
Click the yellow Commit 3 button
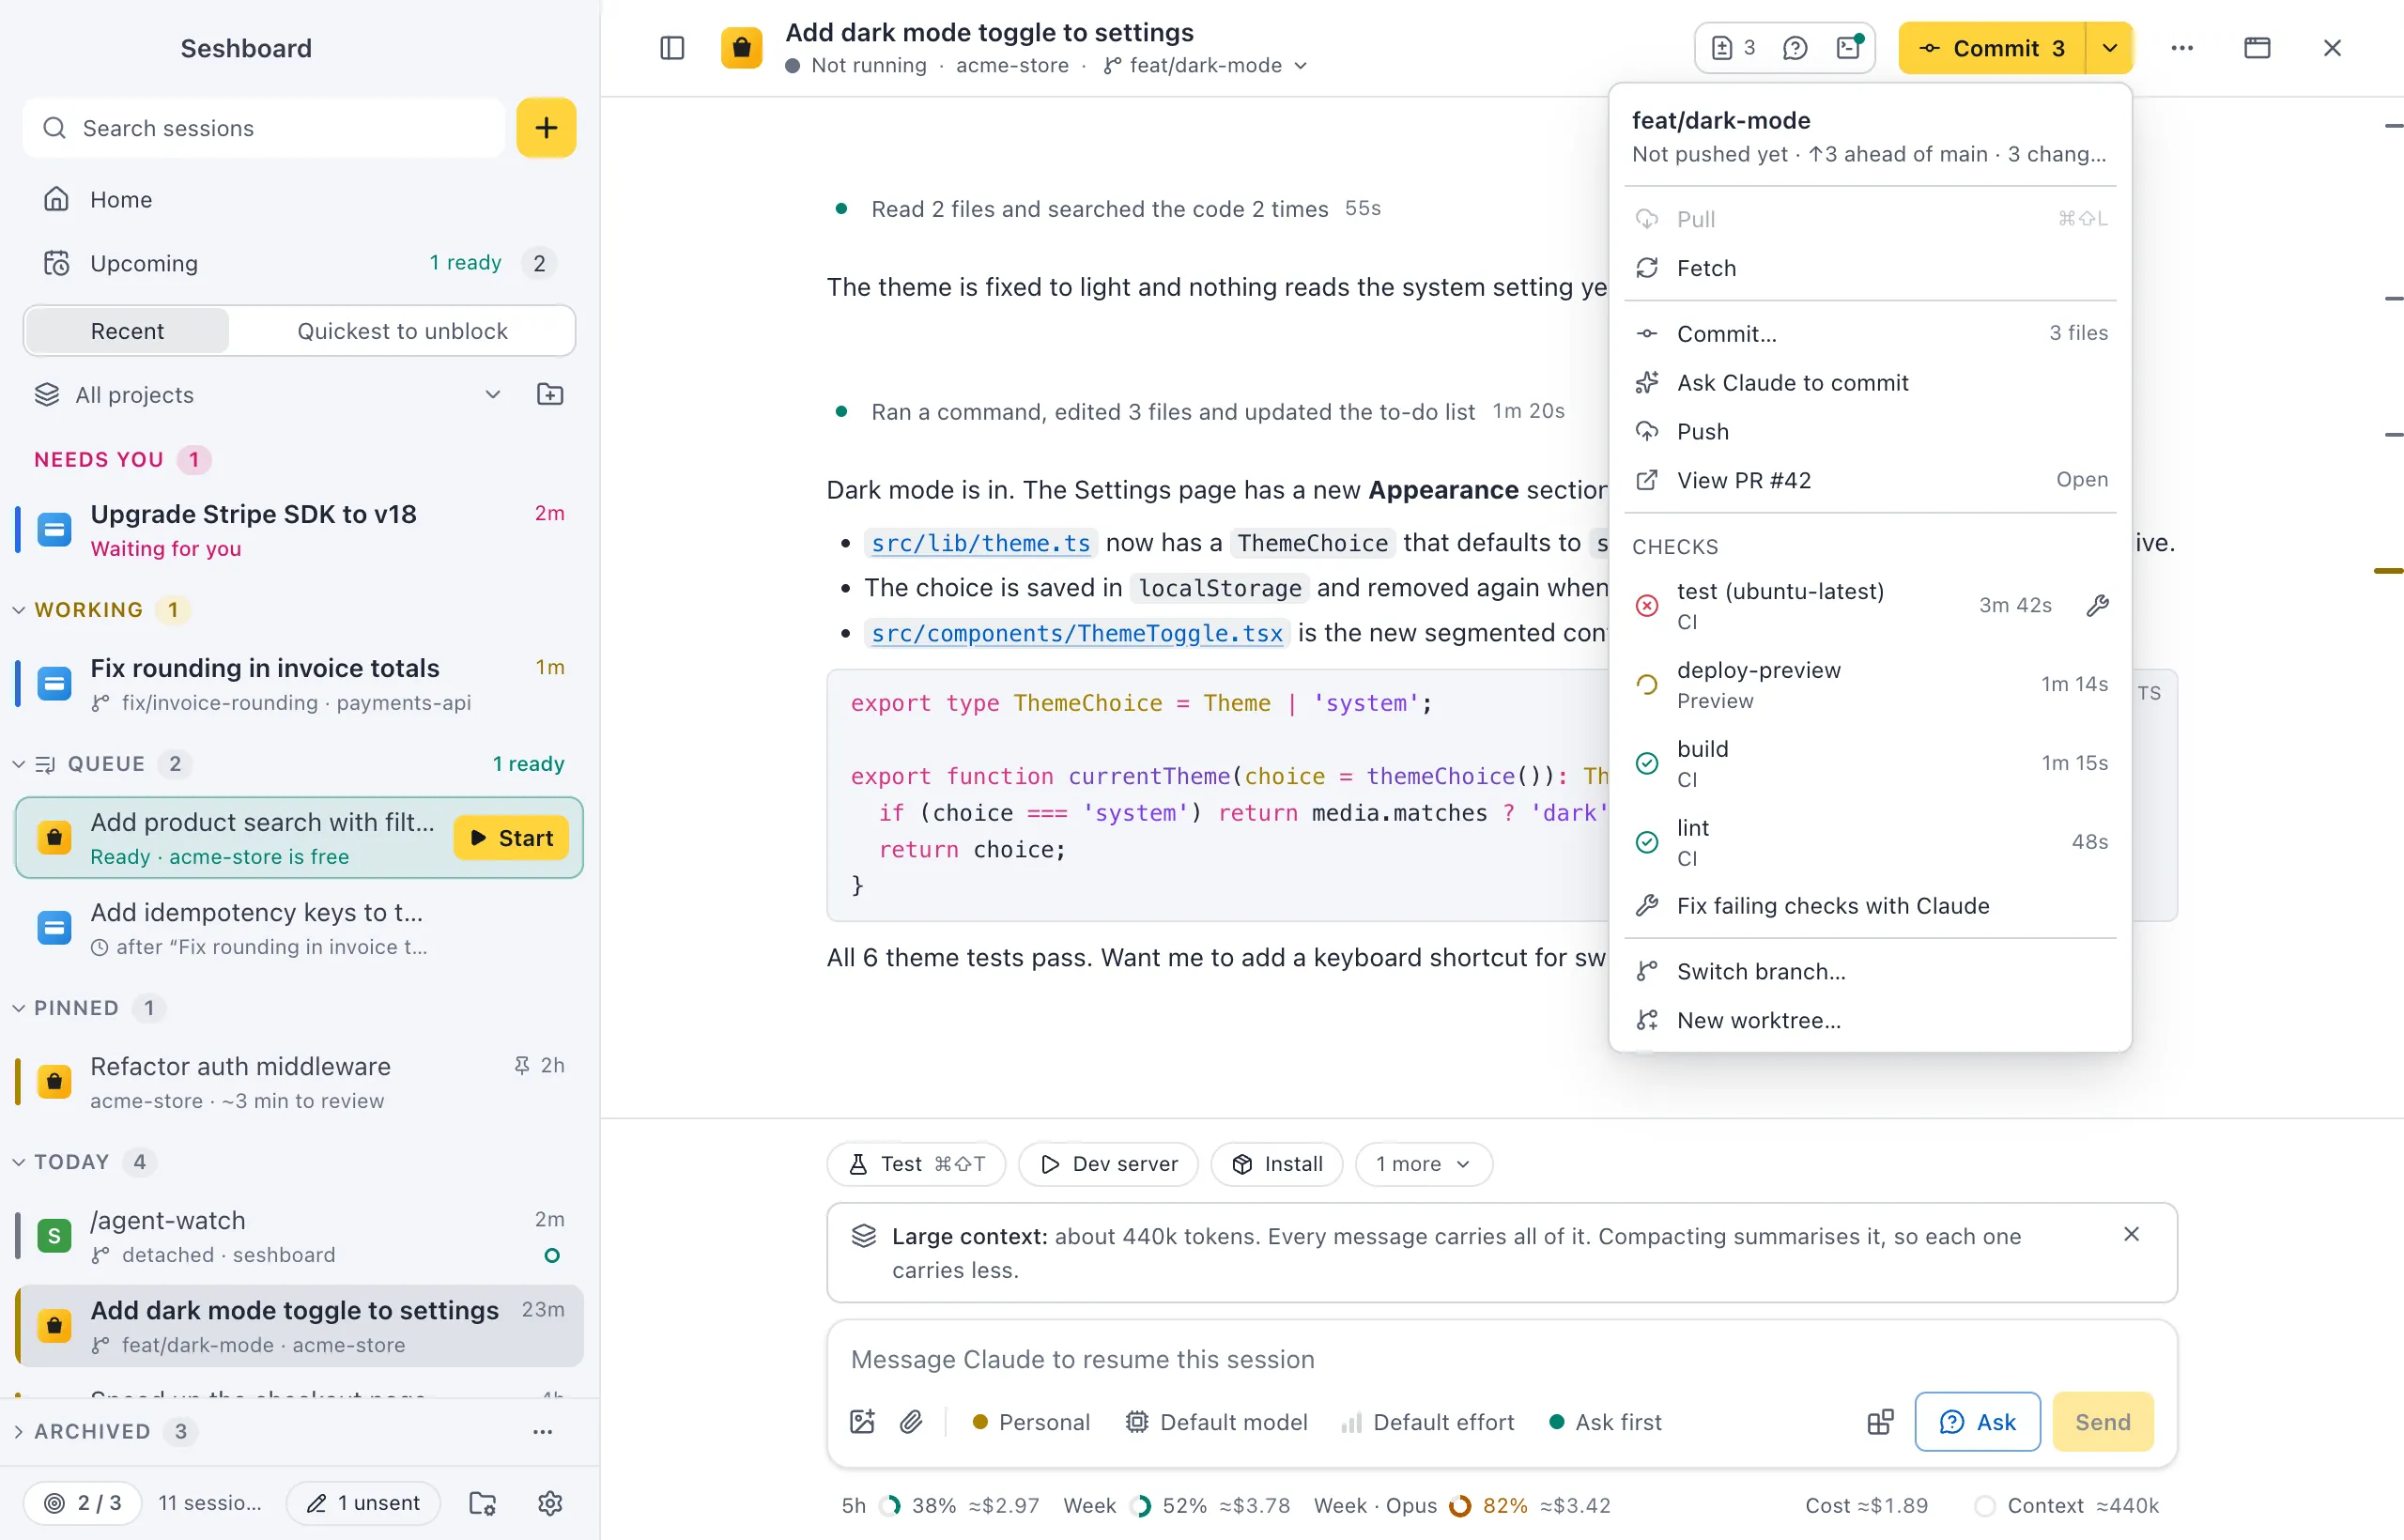pyautogui.click(x=1992, y=48)
